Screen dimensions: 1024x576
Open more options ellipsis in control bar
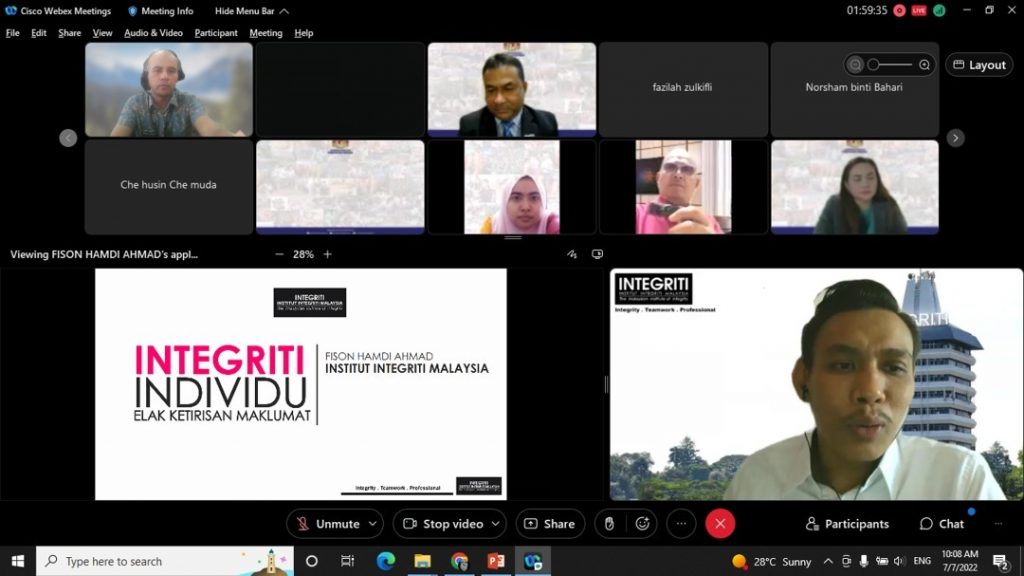(x=681, y=524)
